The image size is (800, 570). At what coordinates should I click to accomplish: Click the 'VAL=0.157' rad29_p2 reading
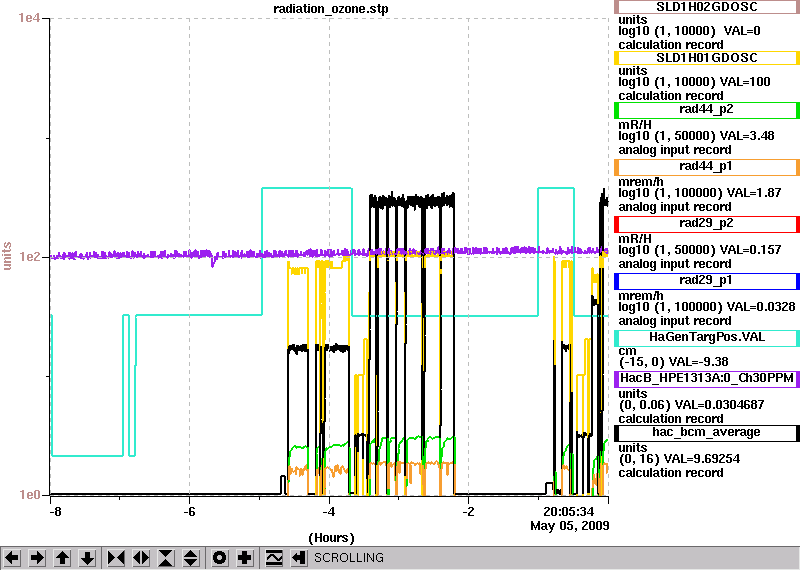point(751,250)
